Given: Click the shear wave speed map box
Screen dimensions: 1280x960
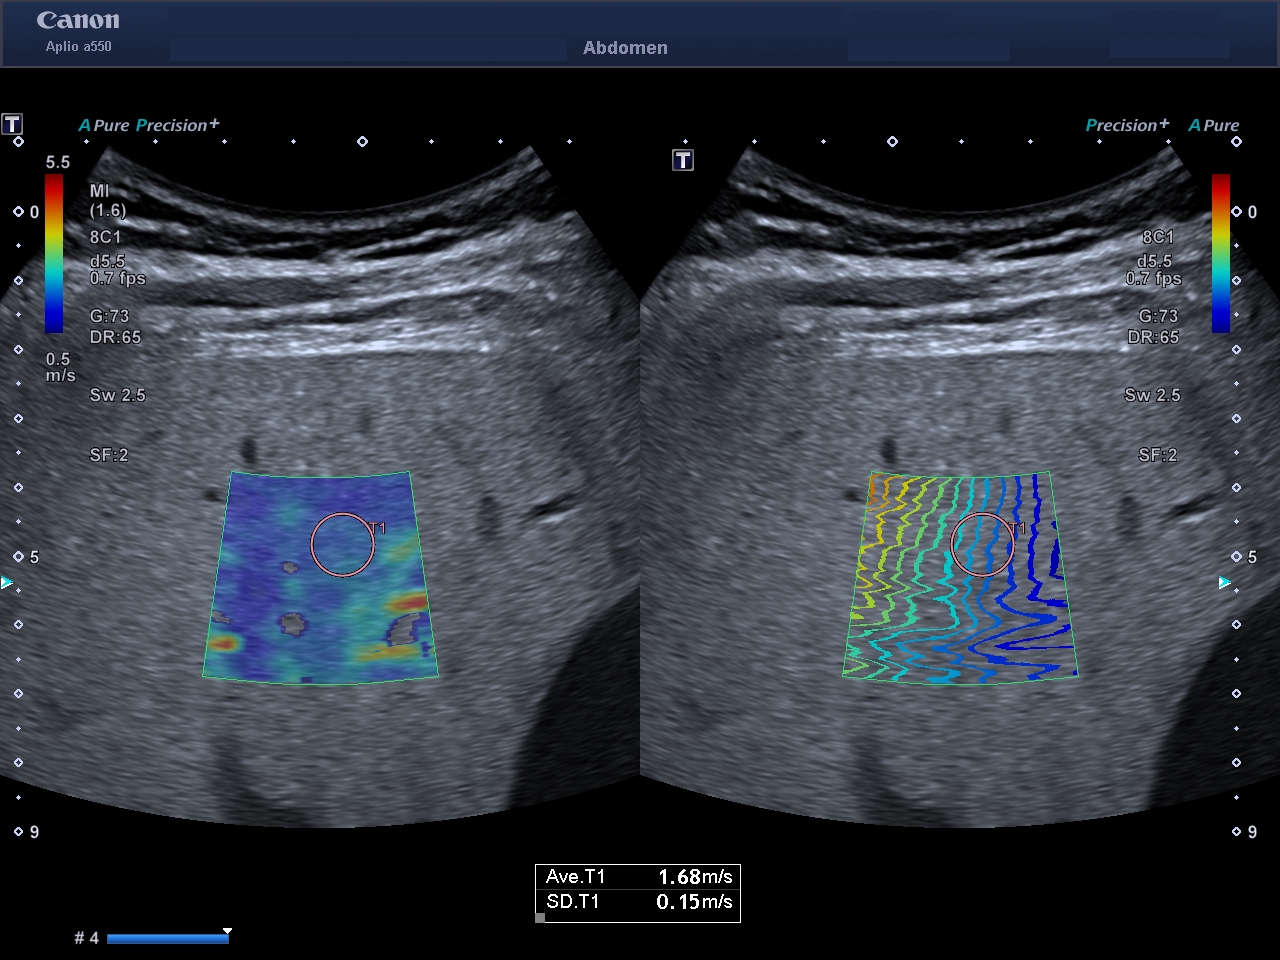Looking at the screenshot, I should [x=321, y=578].
